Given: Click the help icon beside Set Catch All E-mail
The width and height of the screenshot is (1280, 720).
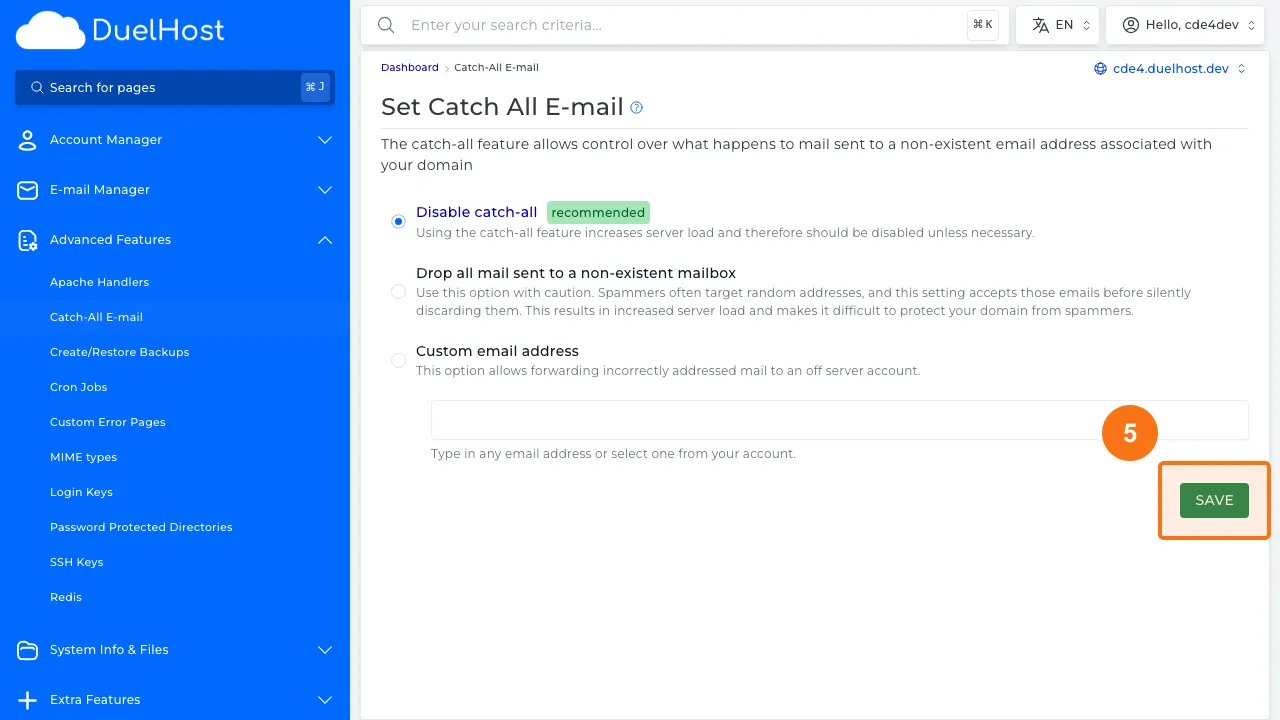Looking at the screenshot, I should coord(636,107).
